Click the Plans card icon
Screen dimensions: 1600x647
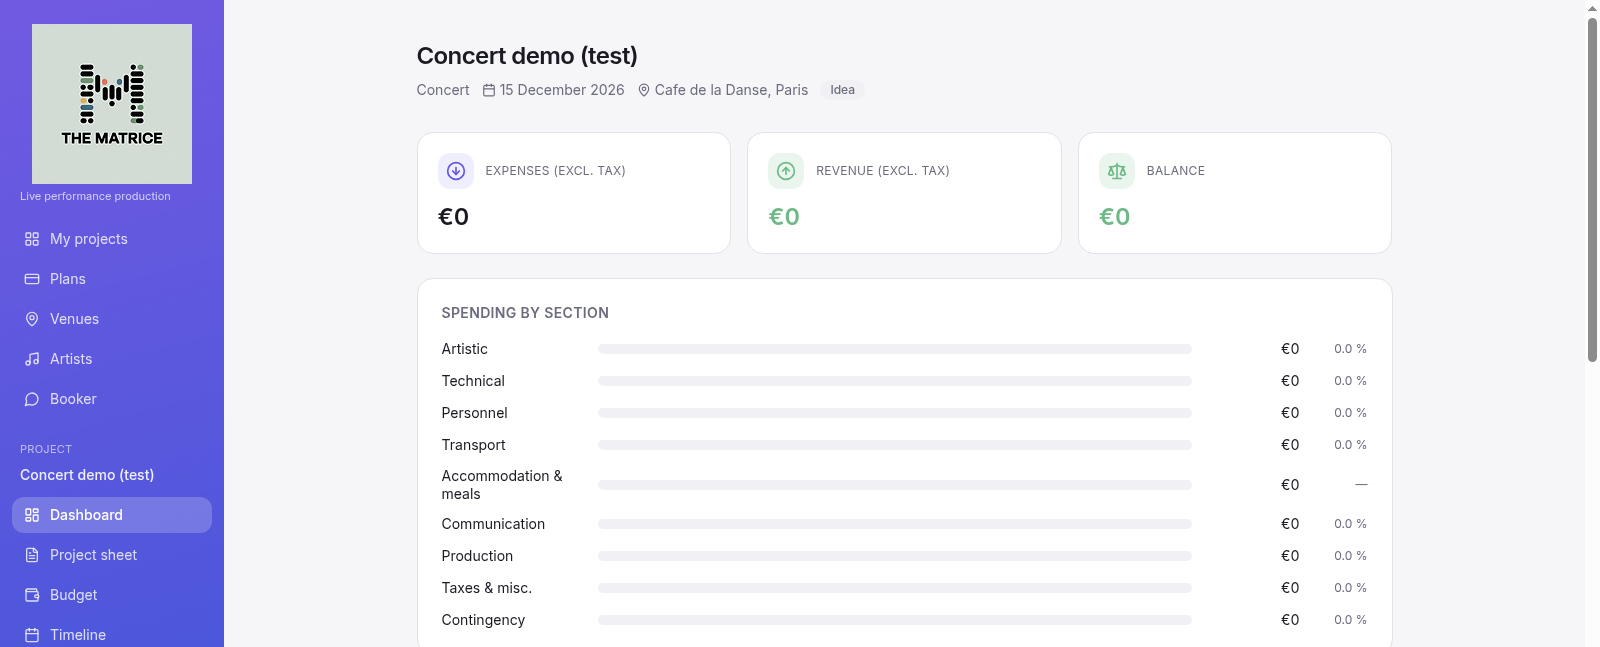click(32, 279)
